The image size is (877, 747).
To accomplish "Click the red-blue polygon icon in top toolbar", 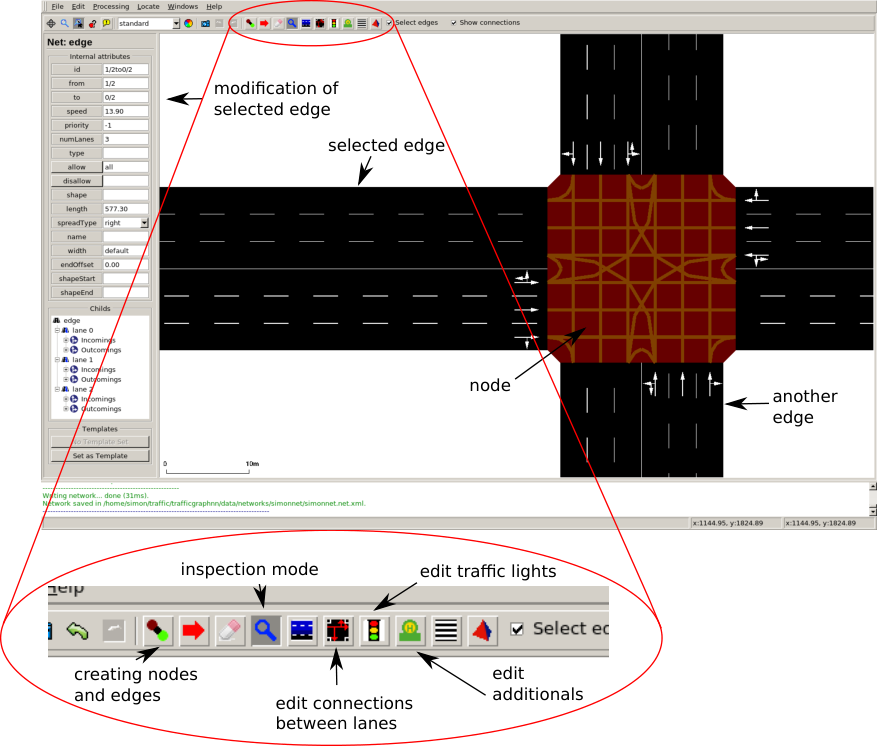I will coord(376,23).
